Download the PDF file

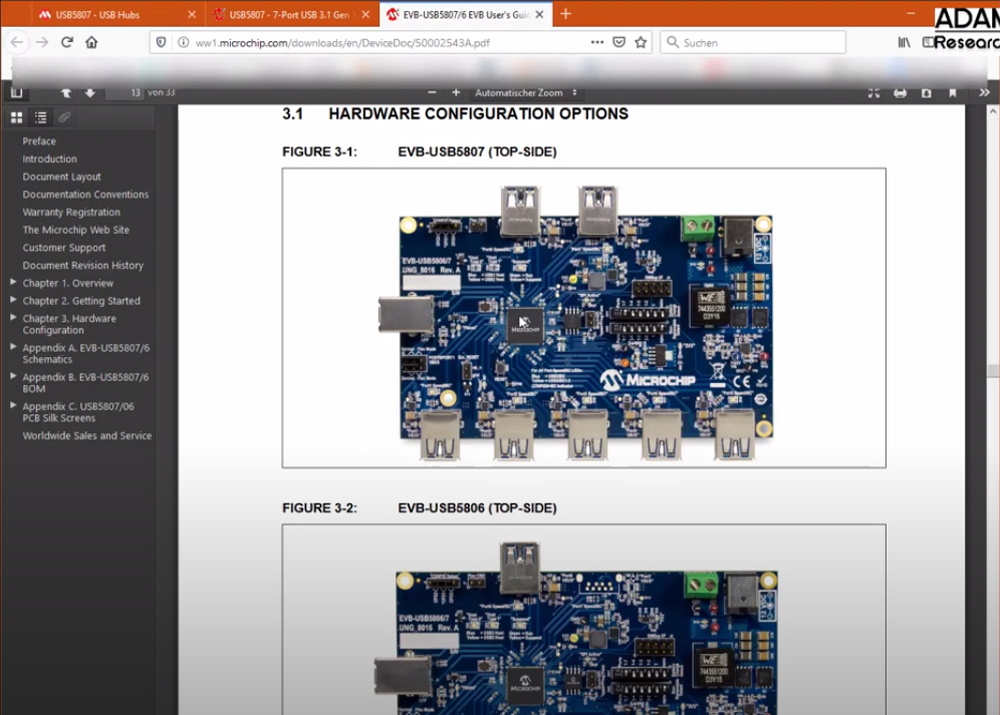(926, 93)
